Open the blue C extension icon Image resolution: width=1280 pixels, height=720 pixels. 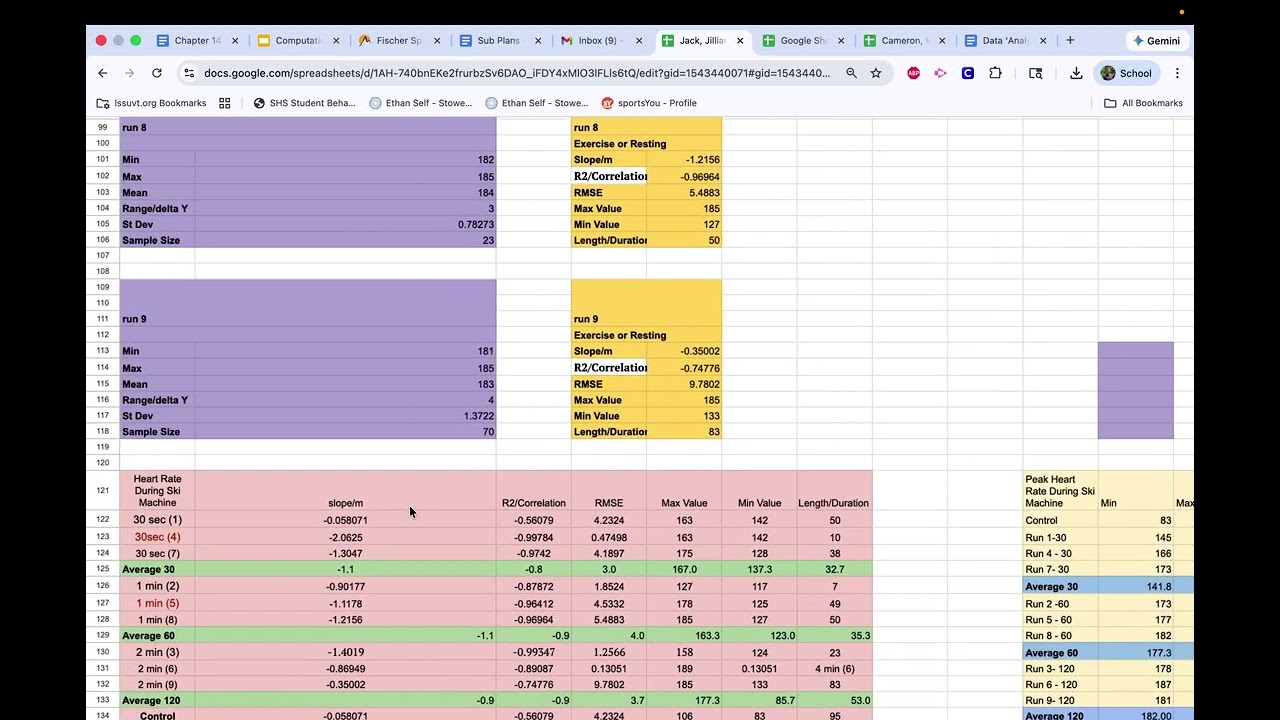968,73
